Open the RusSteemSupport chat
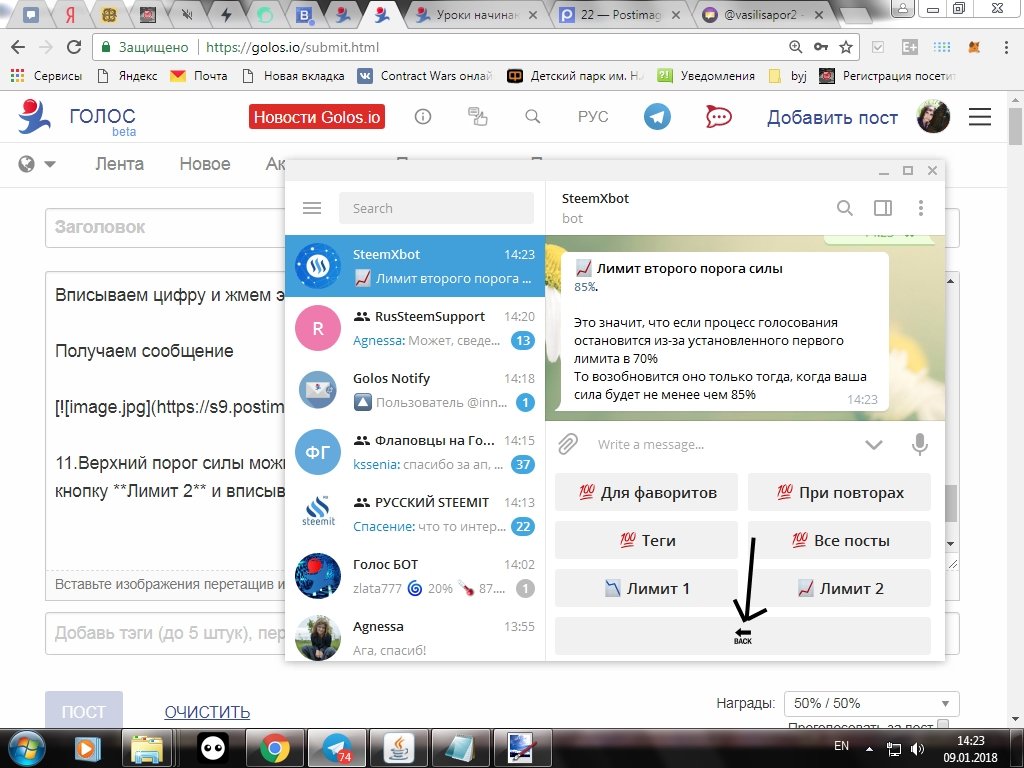 coord(415,328)
